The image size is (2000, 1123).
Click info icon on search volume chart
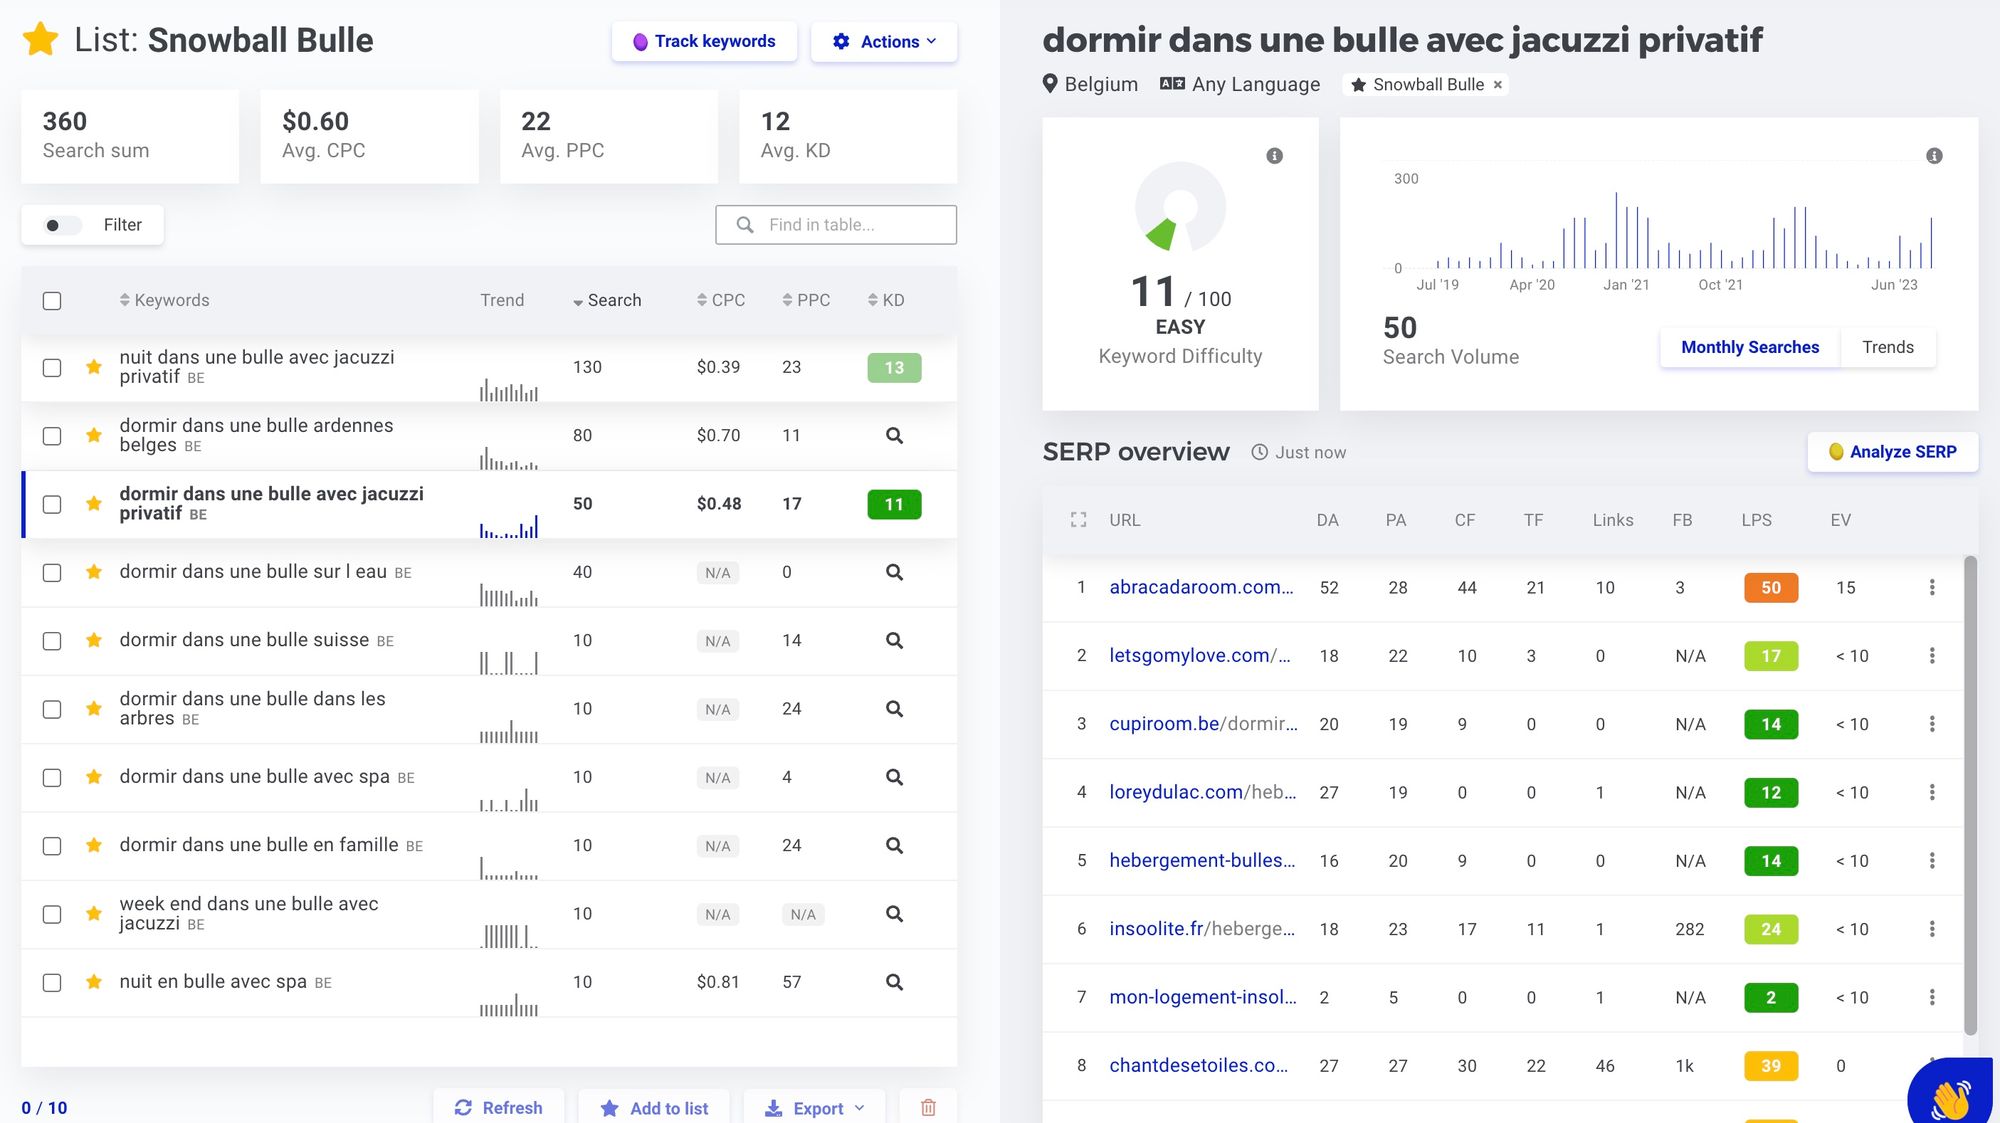pos(1934,156)
